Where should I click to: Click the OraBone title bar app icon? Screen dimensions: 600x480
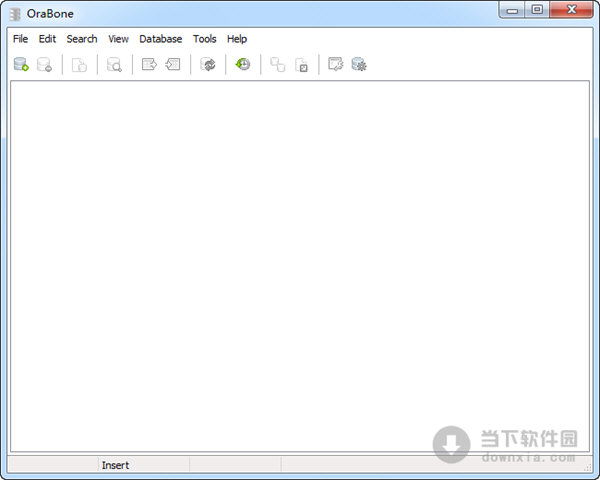pyautogui.click(x=15, y=14)
